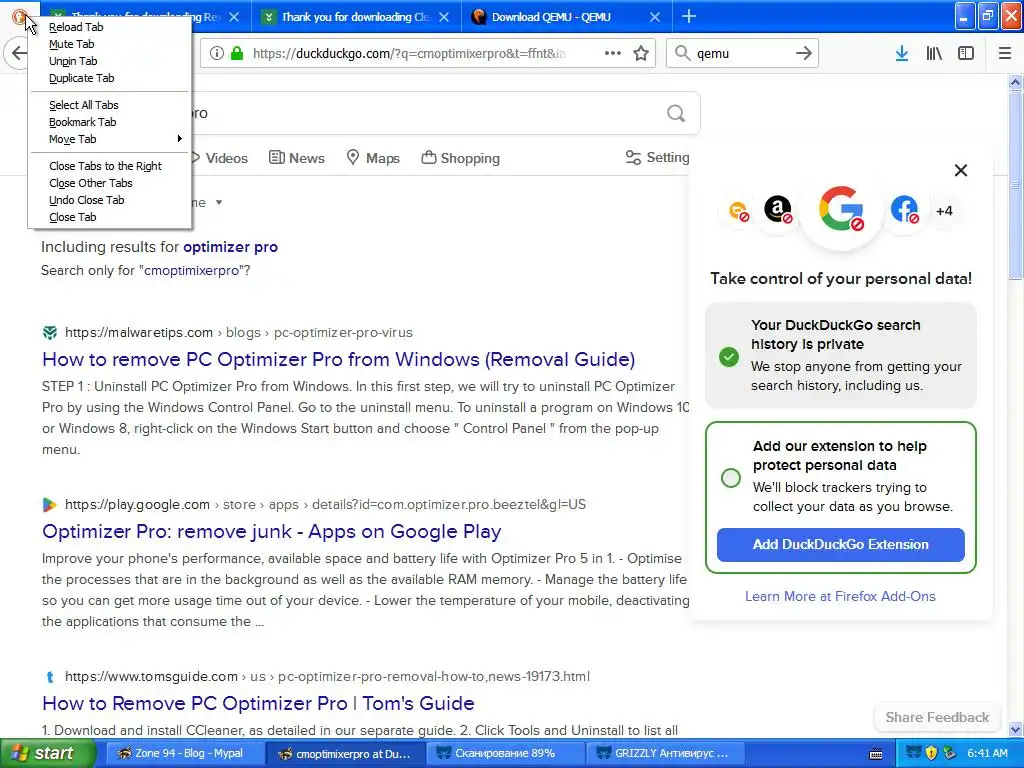Open Optimizer Pro Google Play result

(x=272, y=532)
